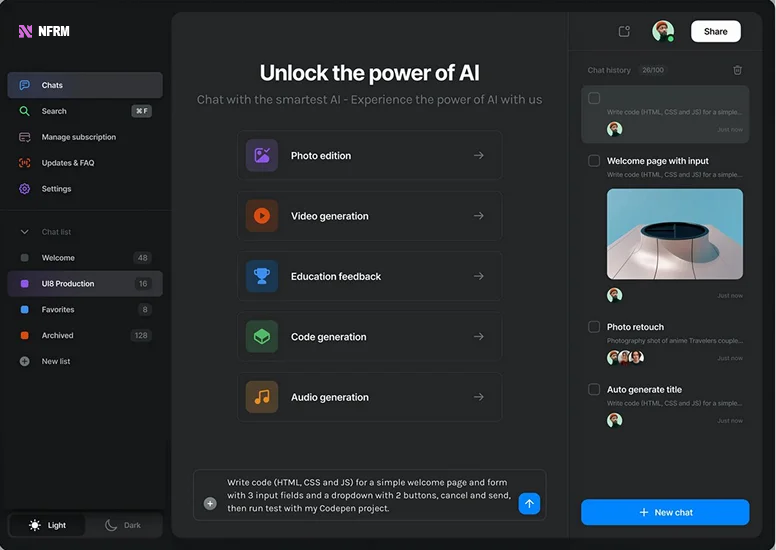Click the Education feedback trophy icon
This screenshot has width=776, height=550.
coord(262,276)
